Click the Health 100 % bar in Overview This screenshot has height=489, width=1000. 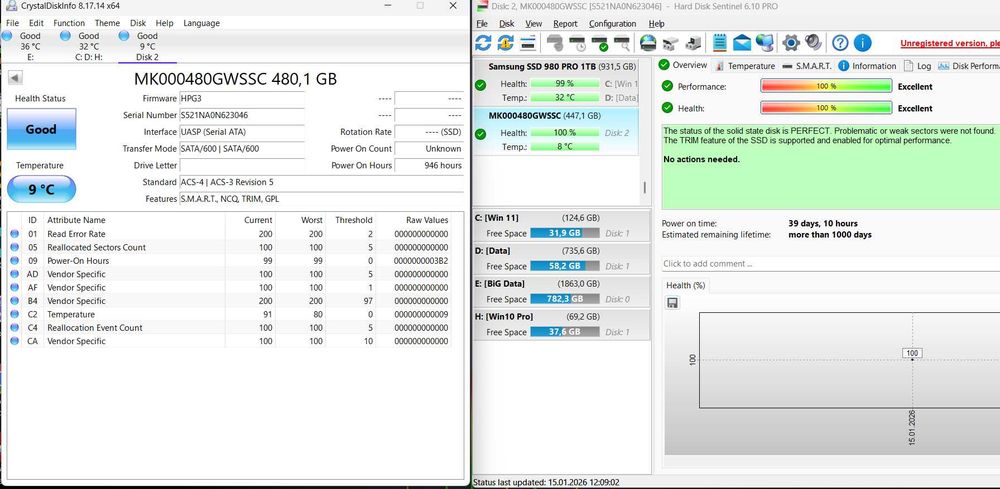point(826,108)
